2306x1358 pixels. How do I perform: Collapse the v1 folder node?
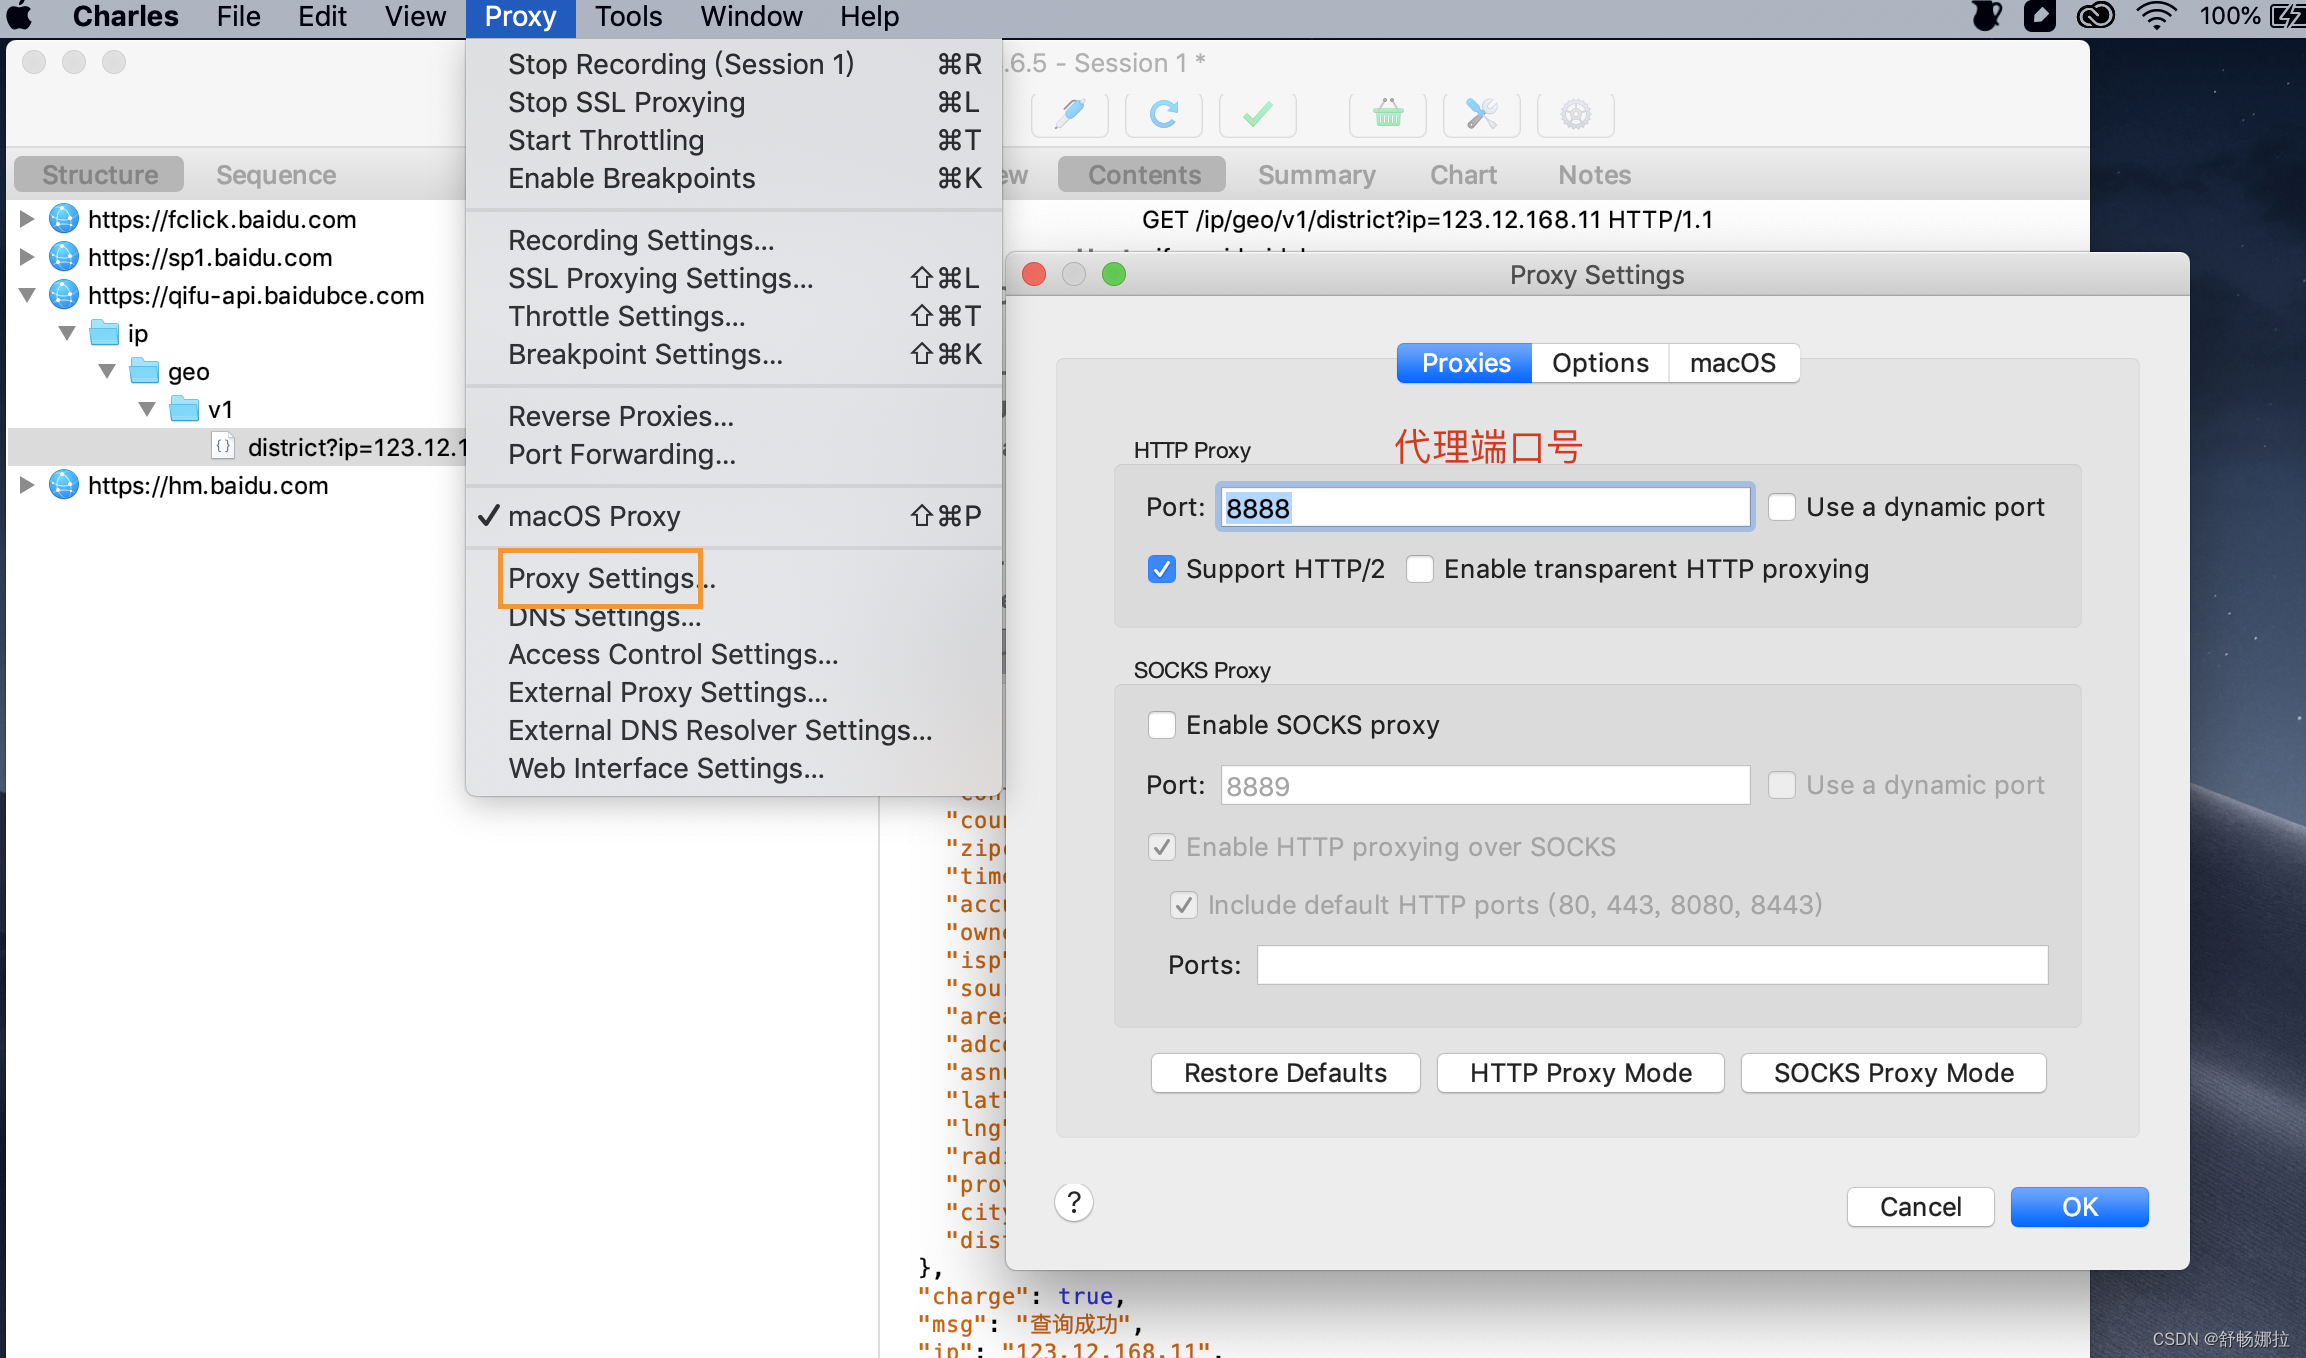click(147, 409)
